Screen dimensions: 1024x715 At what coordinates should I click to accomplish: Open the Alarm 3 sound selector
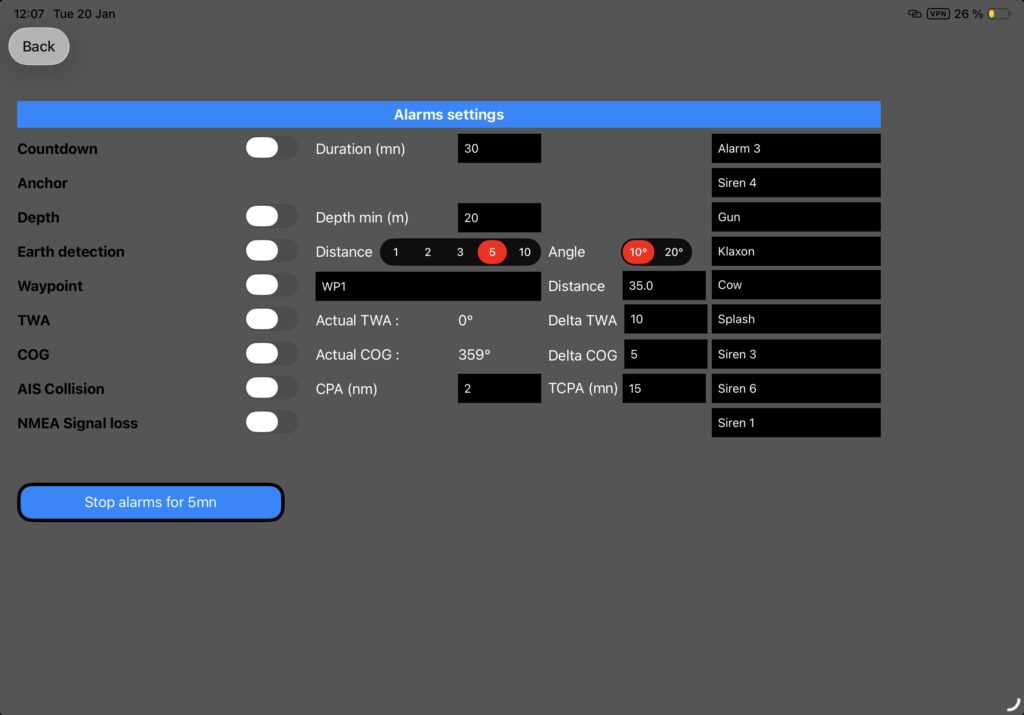coord(795,147)
